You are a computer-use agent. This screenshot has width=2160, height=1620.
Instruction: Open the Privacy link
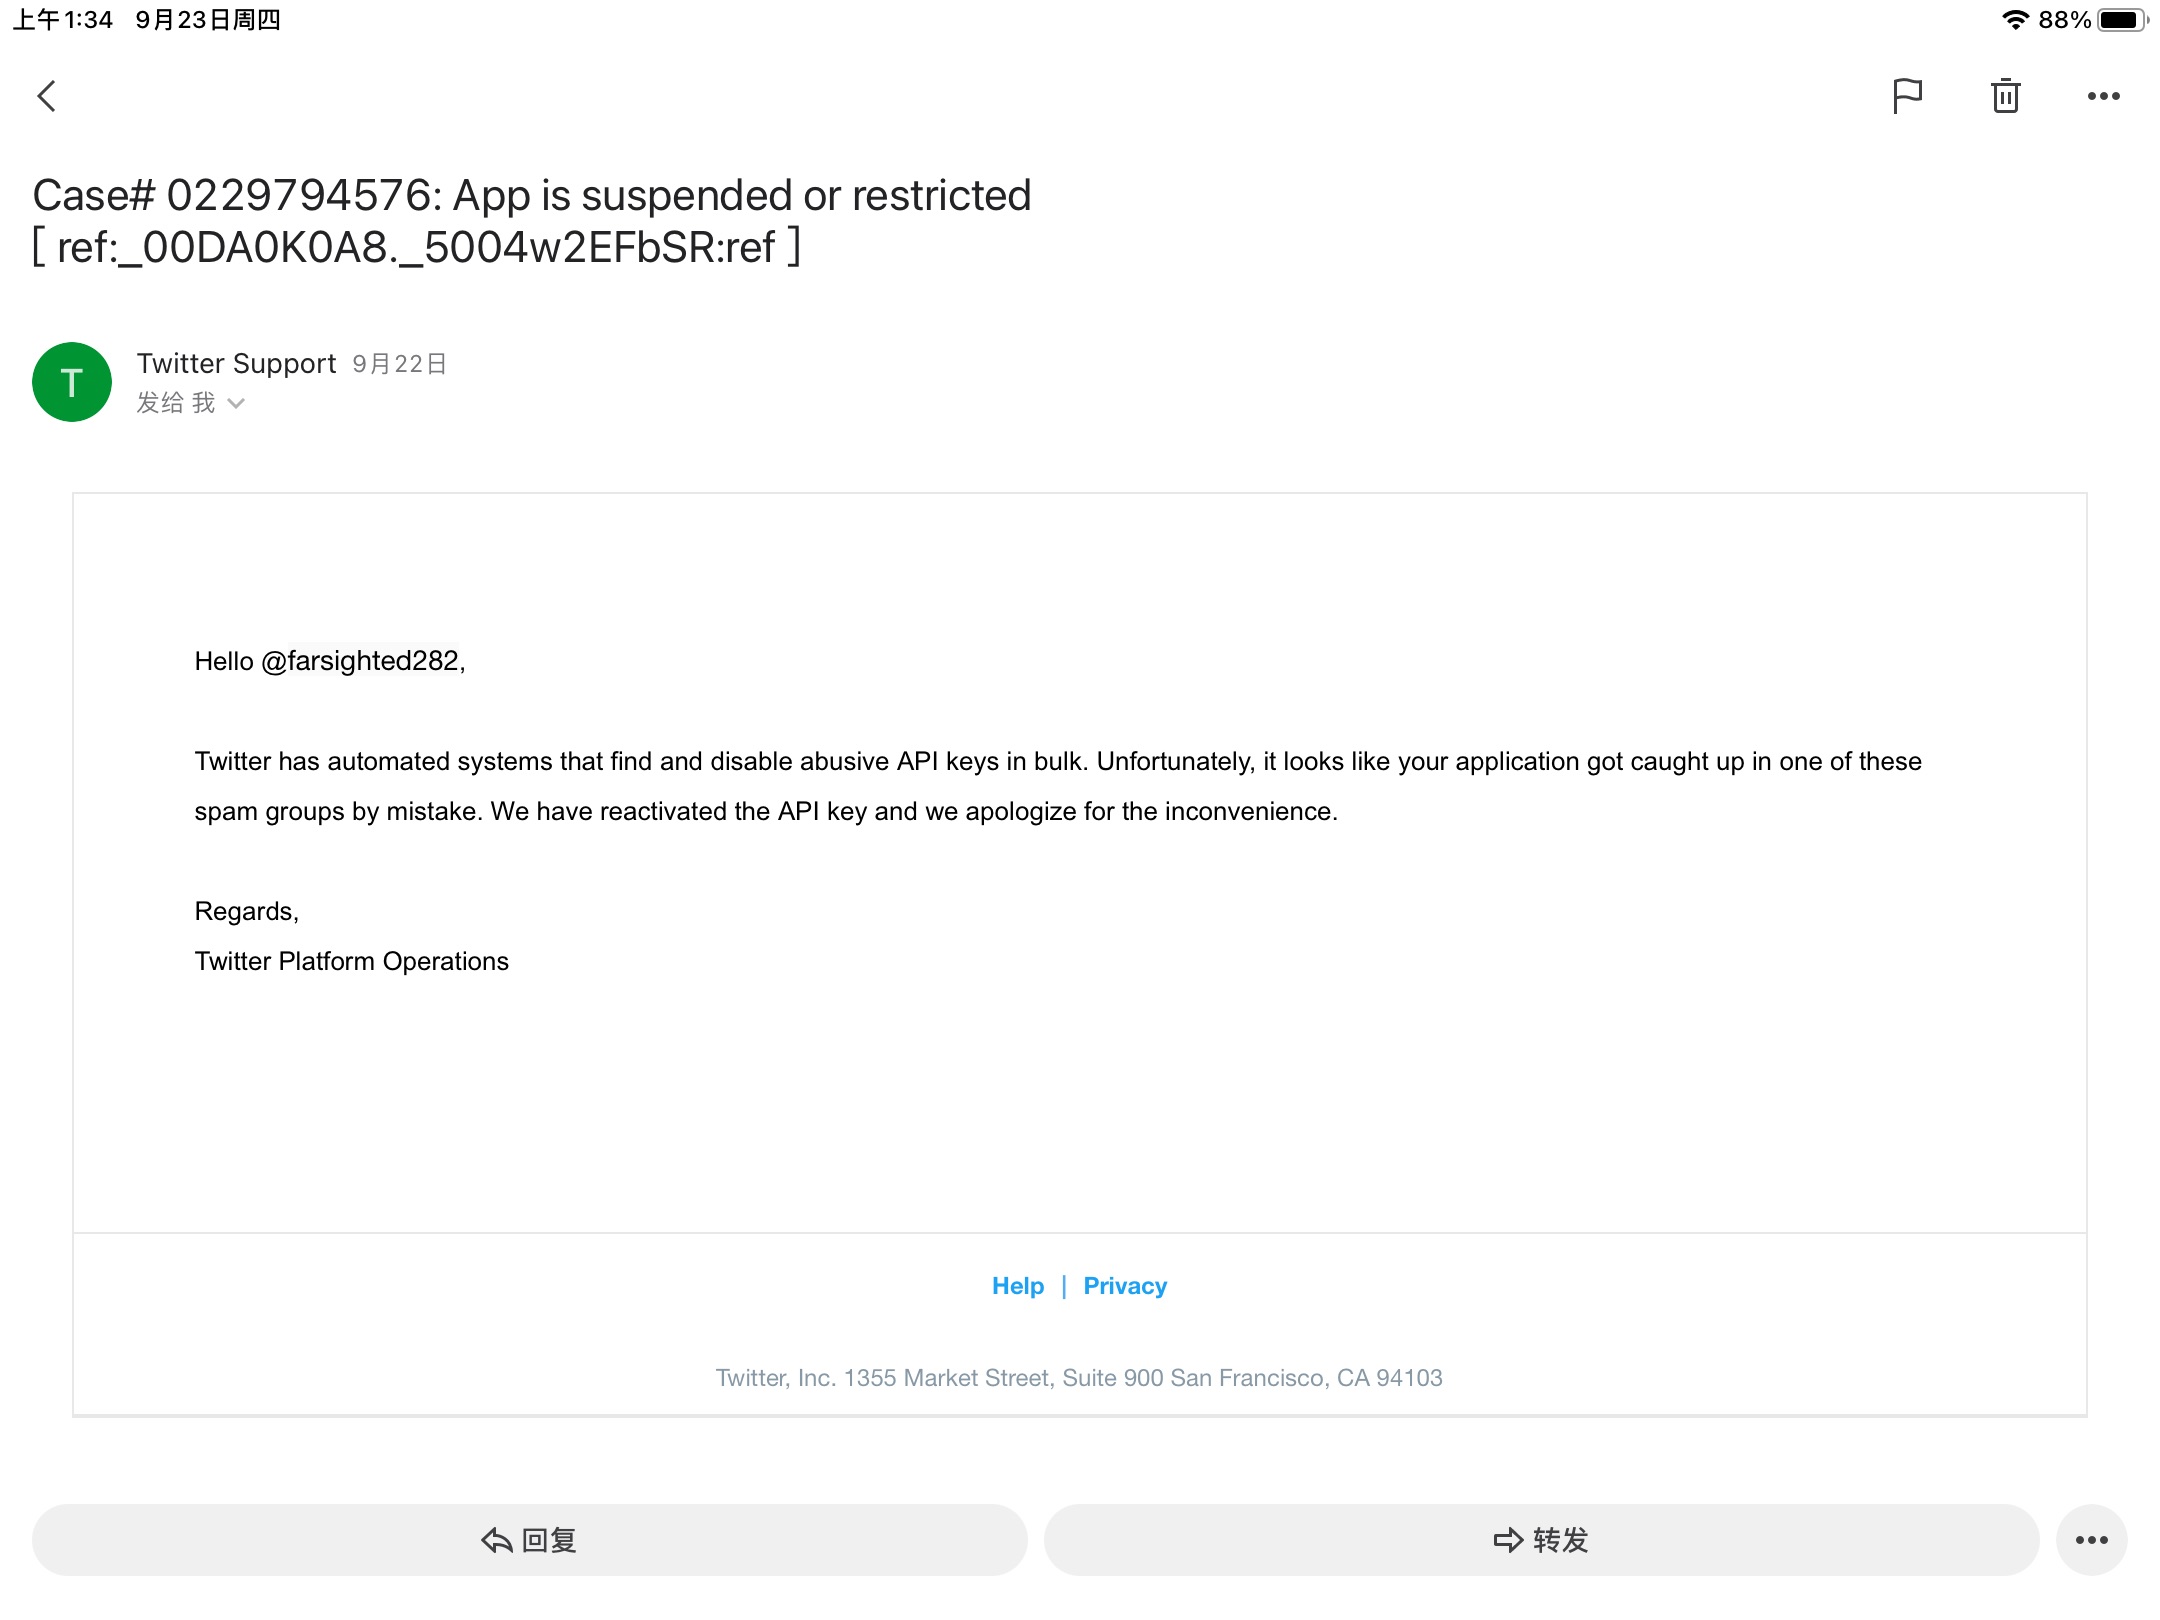pyautogui.click(x=1125, y=1286)
